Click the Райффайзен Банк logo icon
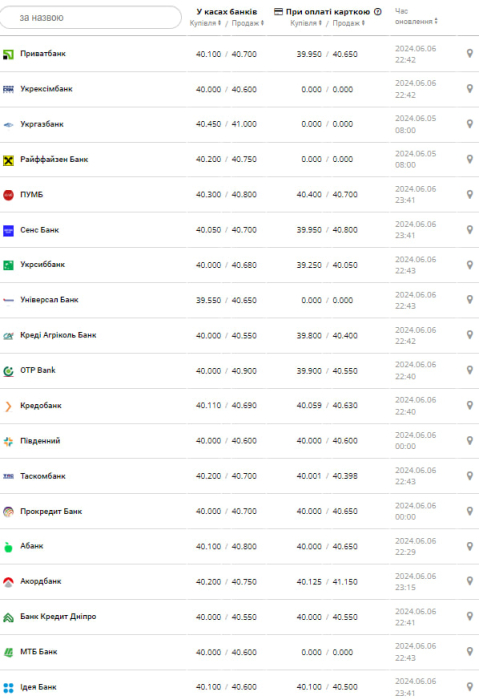The width and height of the screenshot is (479, 700). 8,160
